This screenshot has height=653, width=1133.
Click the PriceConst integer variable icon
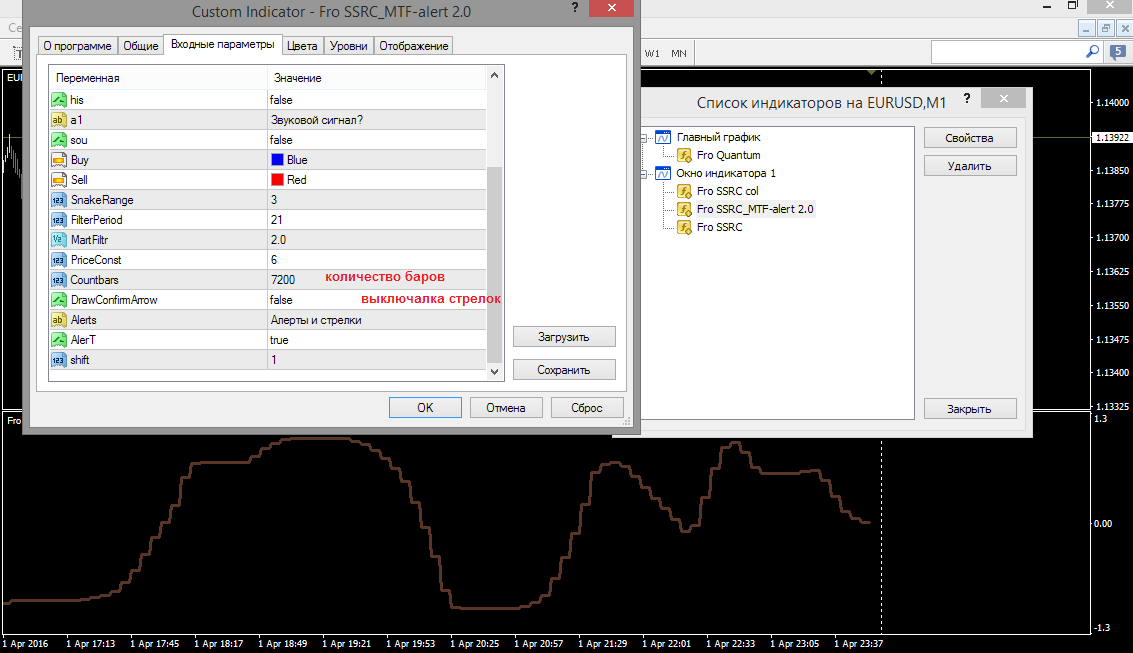[59, 260]
